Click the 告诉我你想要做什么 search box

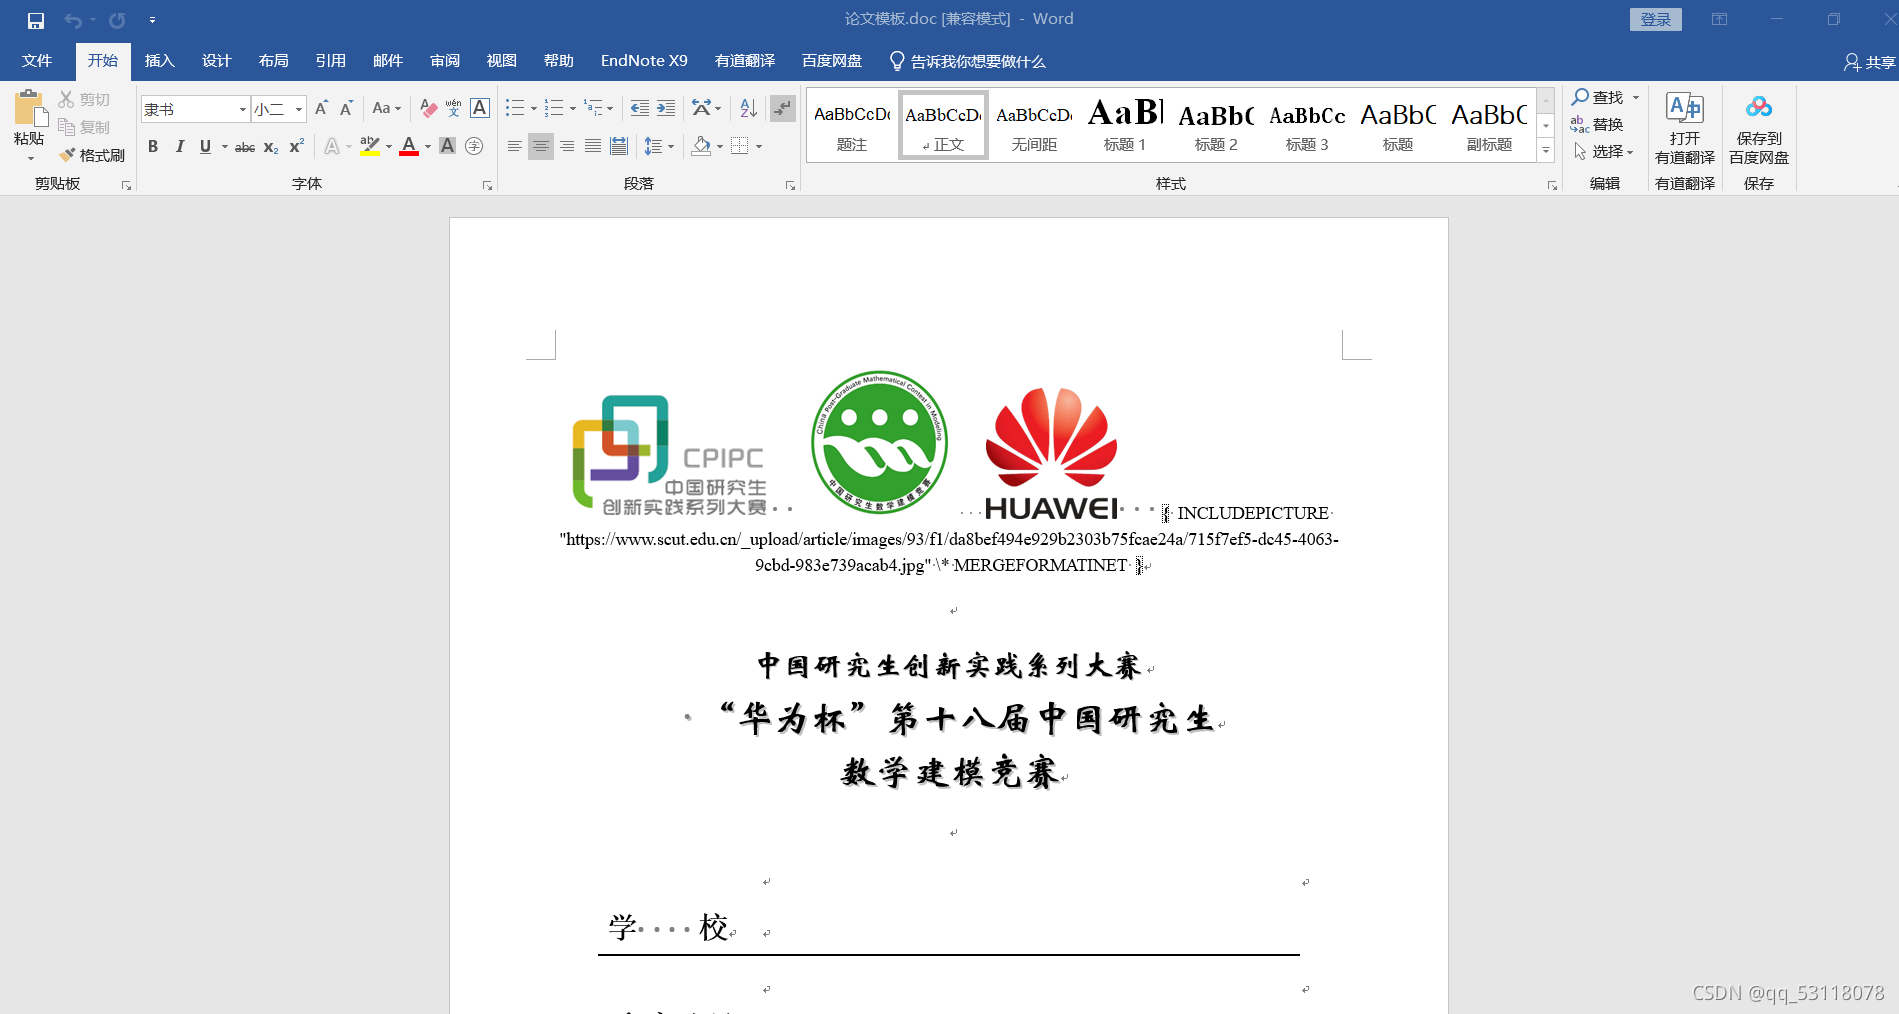click(x=968, y=62)
